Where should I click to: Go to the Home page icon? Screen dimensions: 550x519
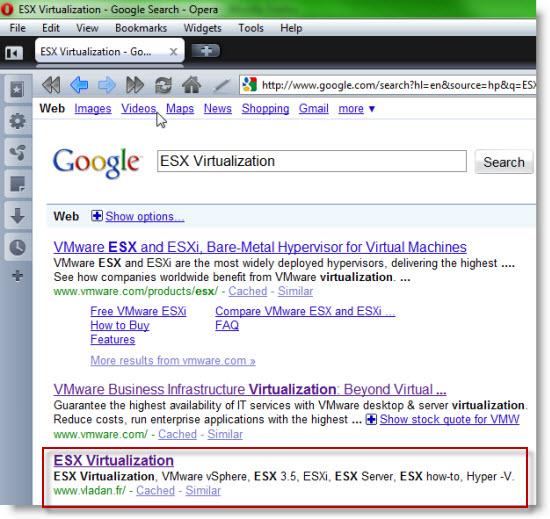(191, 85)
